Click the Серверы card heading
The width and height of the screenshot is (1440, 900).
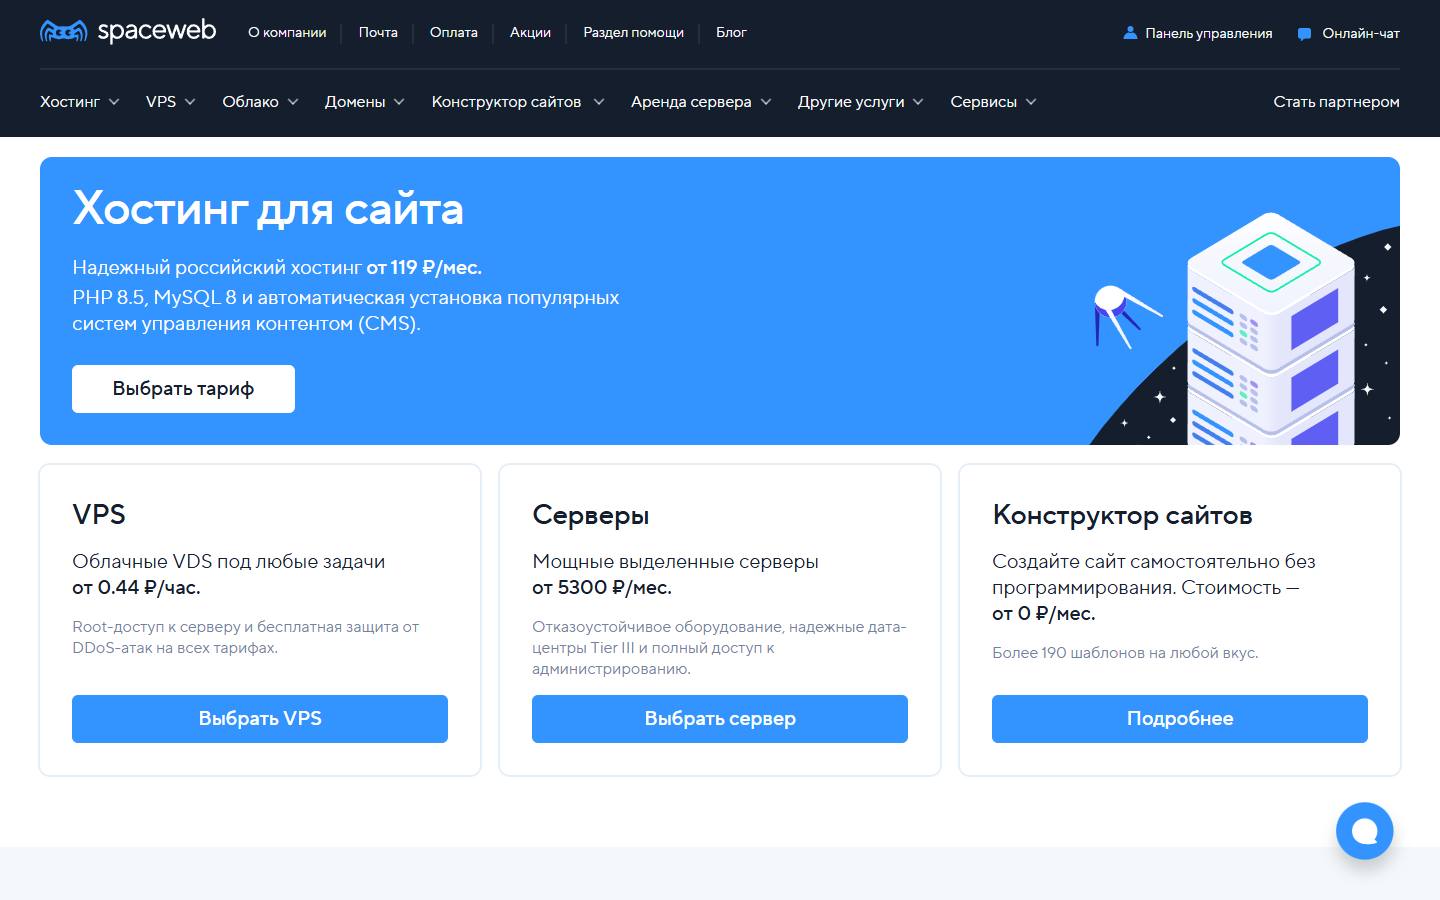[x=591, y=515]
